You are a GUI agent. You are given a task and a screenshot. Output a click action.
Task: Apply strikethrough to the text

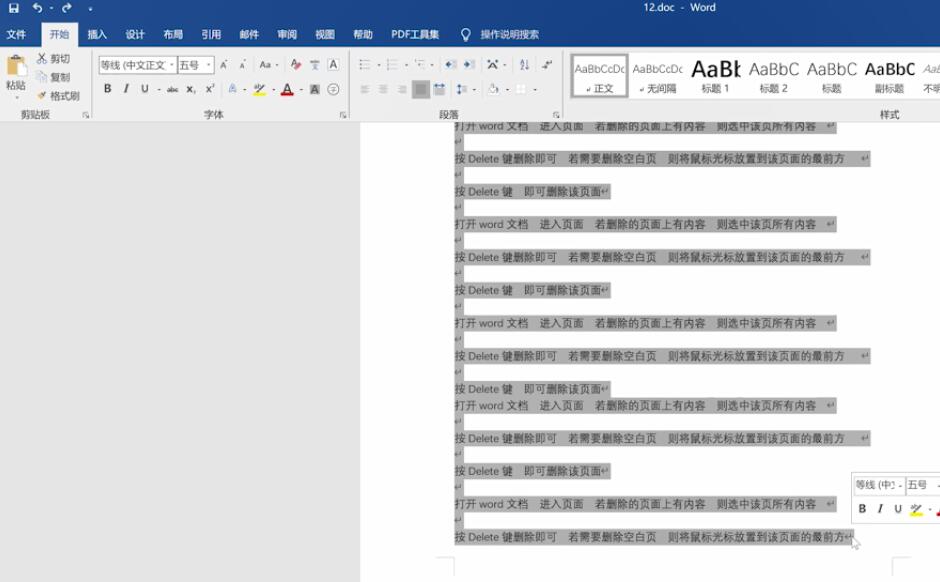pos(172,89)
